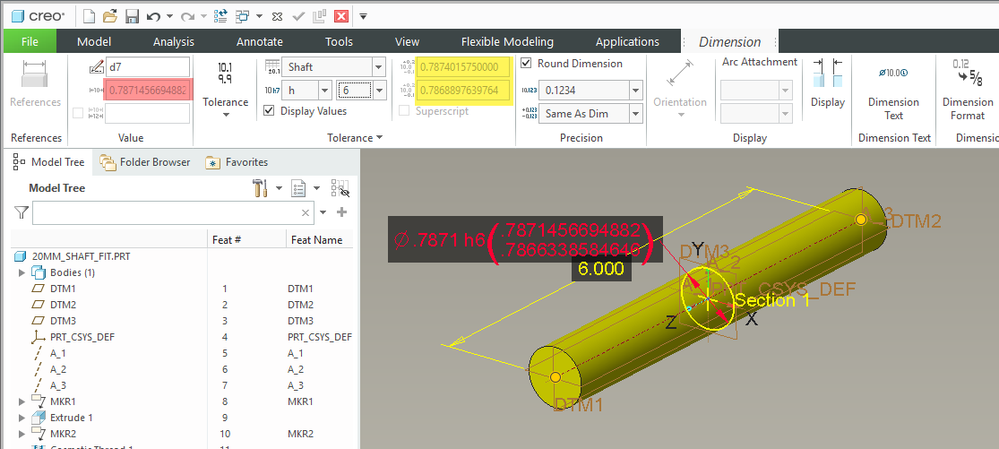Open the Dimension Format tool

coord(967,88)
